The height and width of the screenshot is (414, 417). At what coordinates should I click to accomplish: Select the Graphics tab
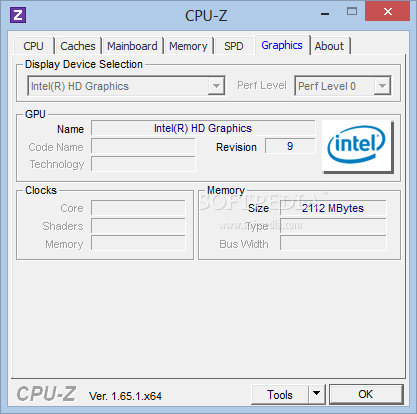tap(282, 45)
